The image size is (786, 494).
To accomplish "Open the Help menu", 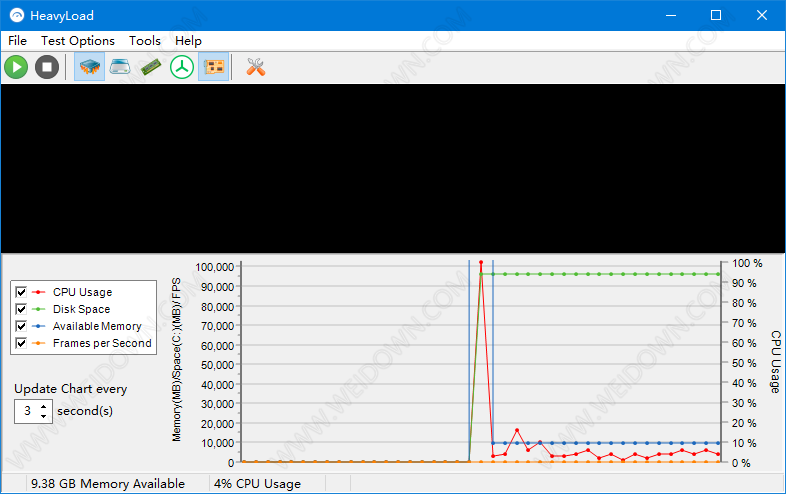I will pyautogui.click(x=188, y=41).
